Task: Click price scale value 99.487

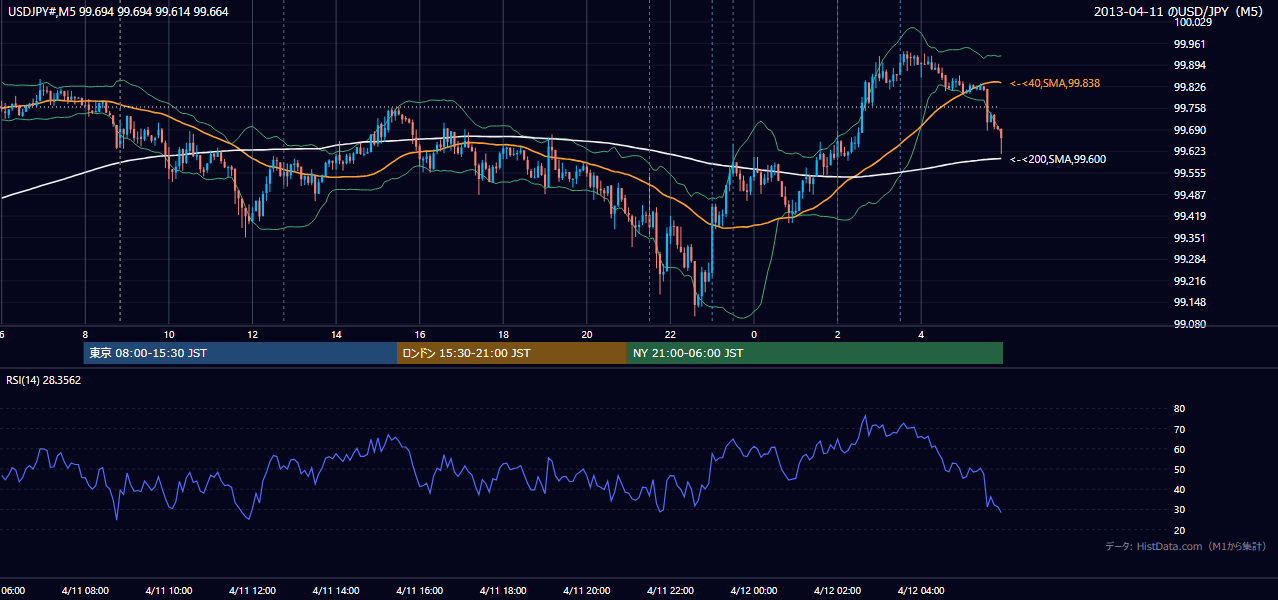Action: (1189, 195)
